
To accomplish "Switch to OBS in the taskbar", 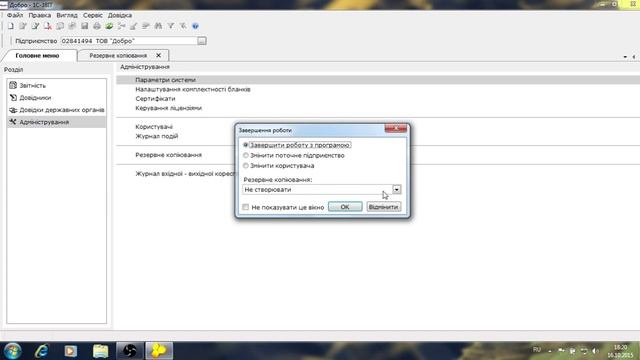I will point(130,351).
